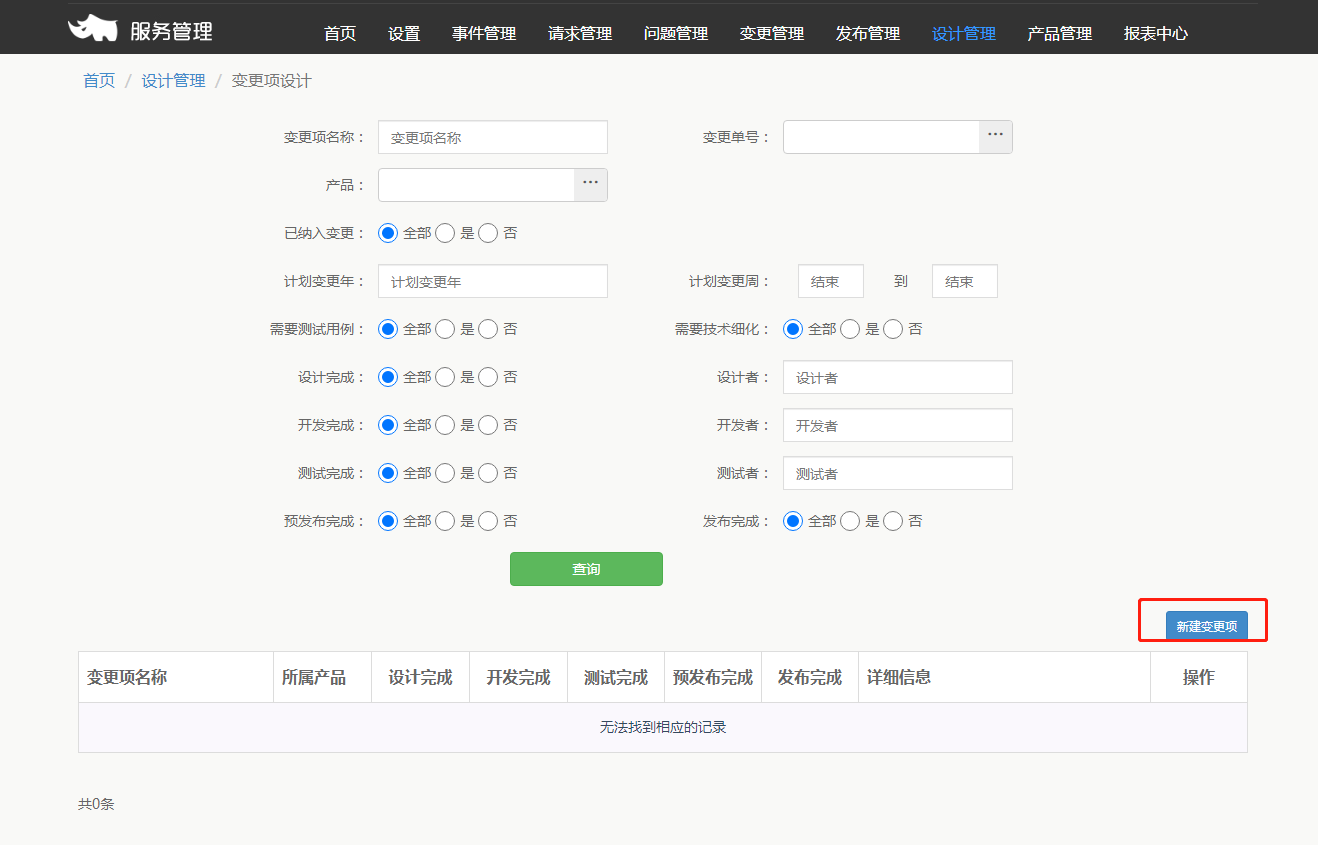This screenshot has width=1318, height=845.
Task: Click the 新建变更项 button
Action: click(x=1207, y=626)
